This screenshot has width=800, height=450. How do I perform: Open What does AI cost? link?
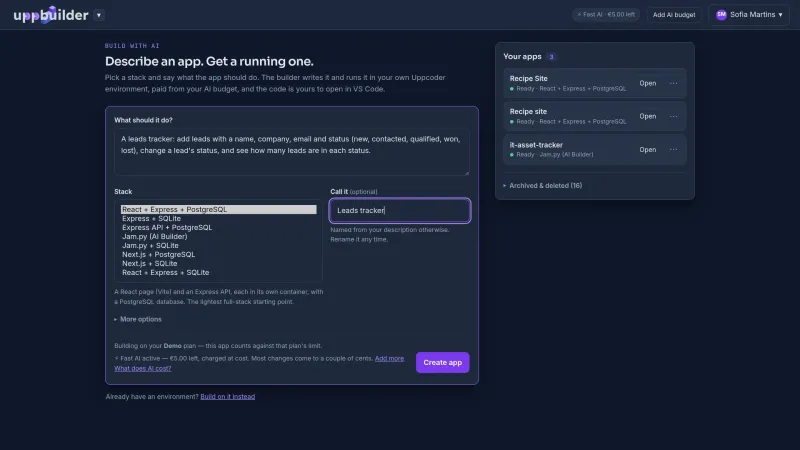pos(143,368)
